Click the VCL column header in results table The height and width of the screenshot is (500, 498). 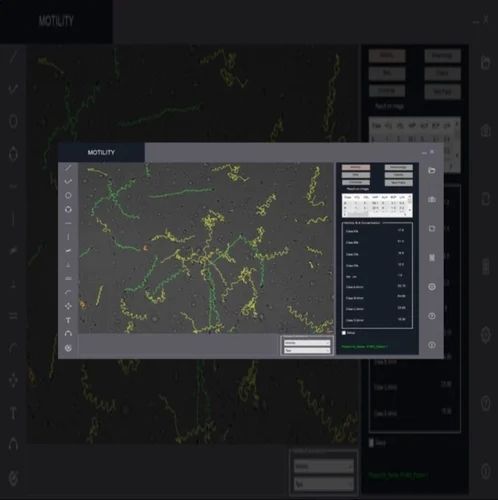[357, 197]
